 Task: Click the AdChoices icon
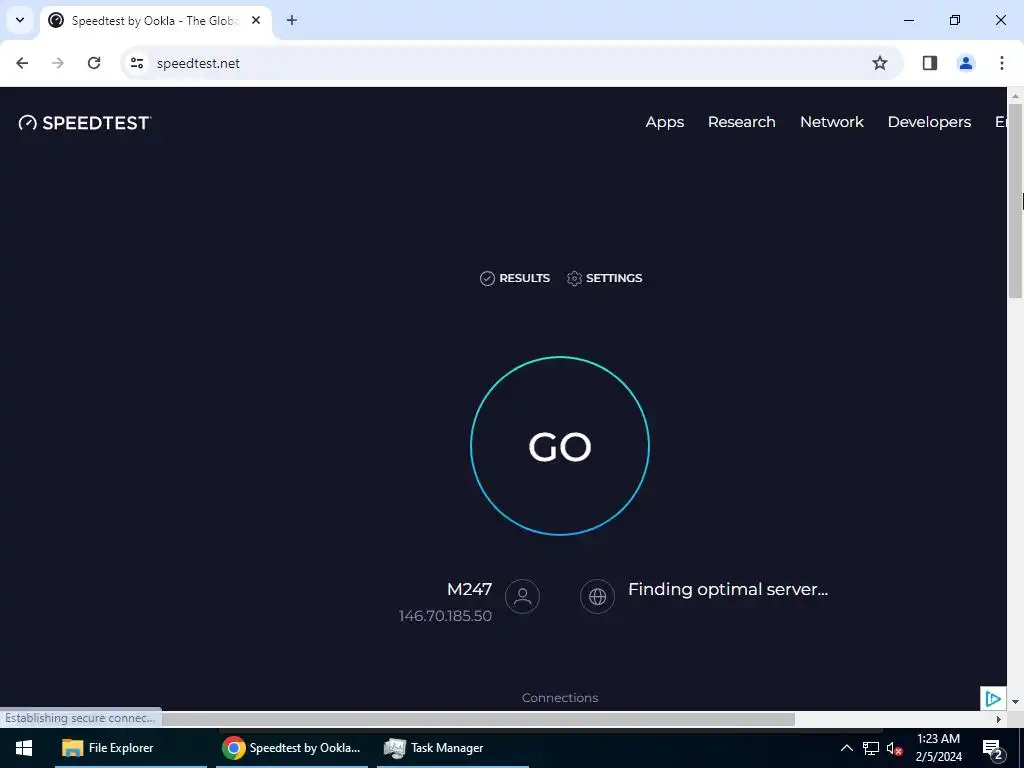point(993,699)
